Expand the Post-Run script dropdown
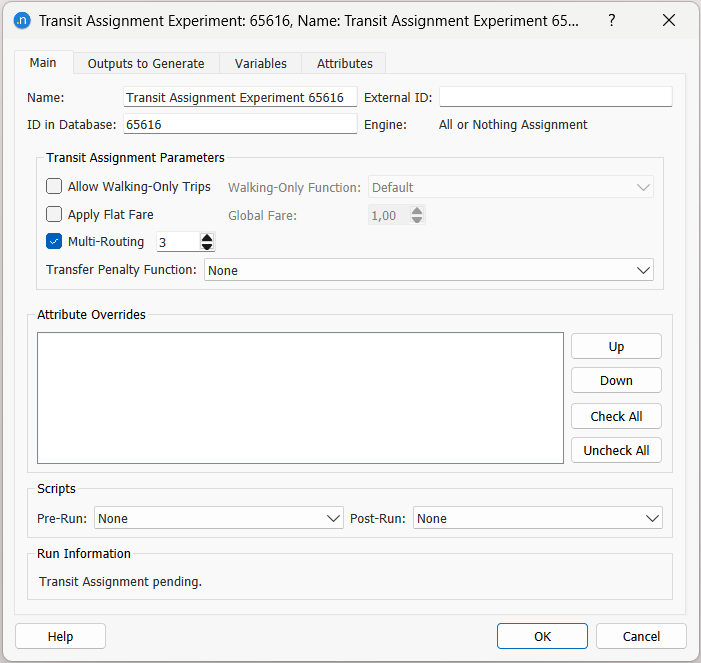The width and height of the screenshot is (701, 663). tap(537, 518)
